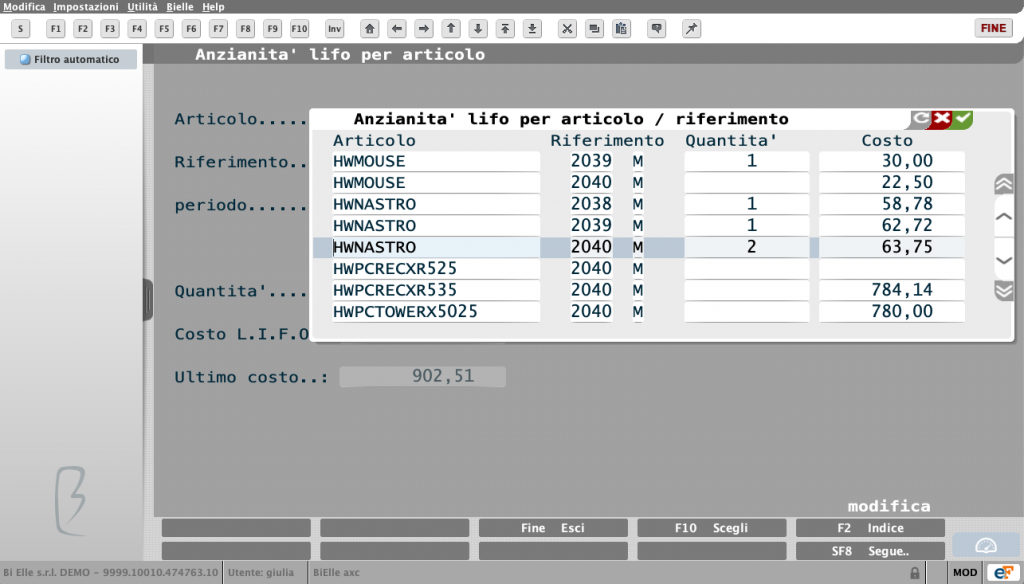Viewport: 1024px width, 584px height.
Task: Click the grey refresh icon in the popup
Action: pyautogui.click(x=920, y=119)
